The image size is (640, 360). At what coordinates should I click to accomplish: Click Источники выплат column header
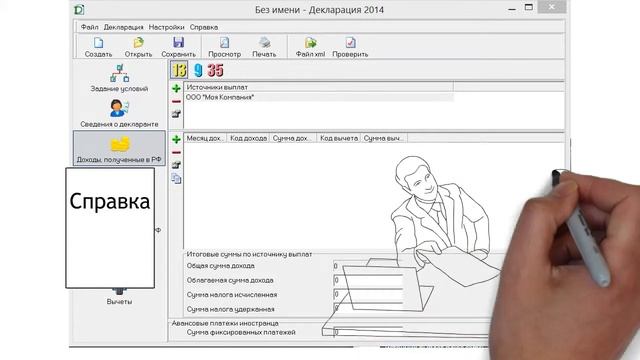point(319,87)
